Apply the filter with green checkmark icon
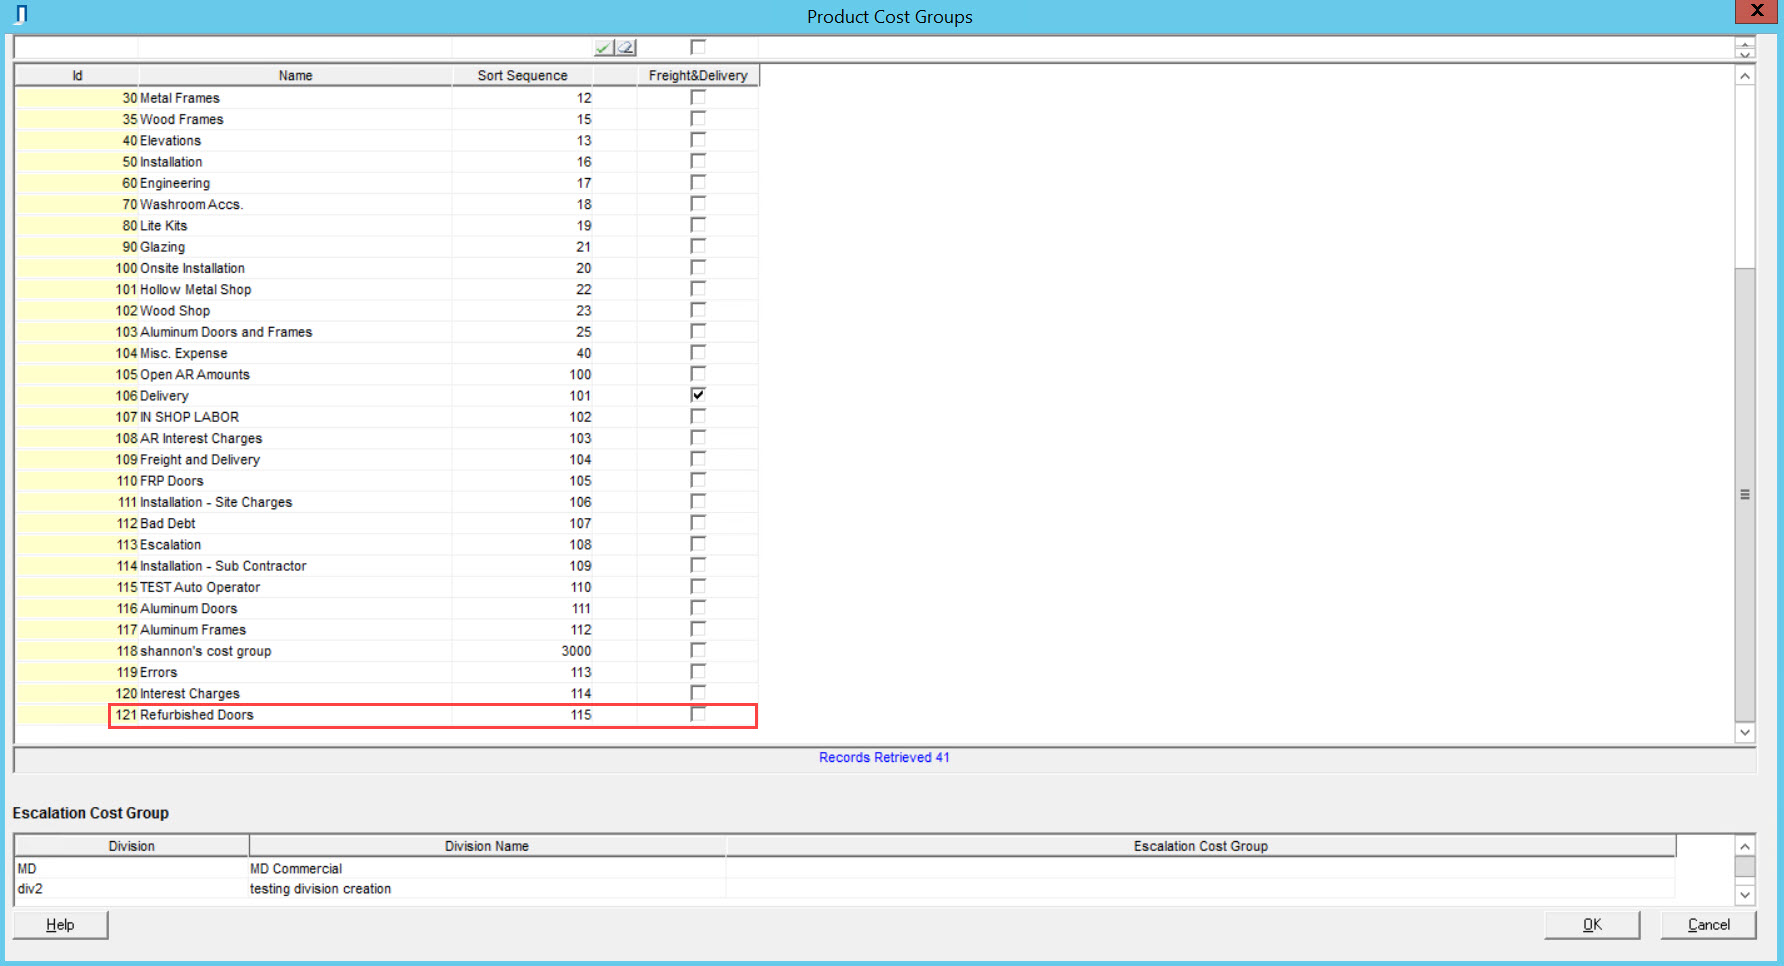 click(603, 47)
